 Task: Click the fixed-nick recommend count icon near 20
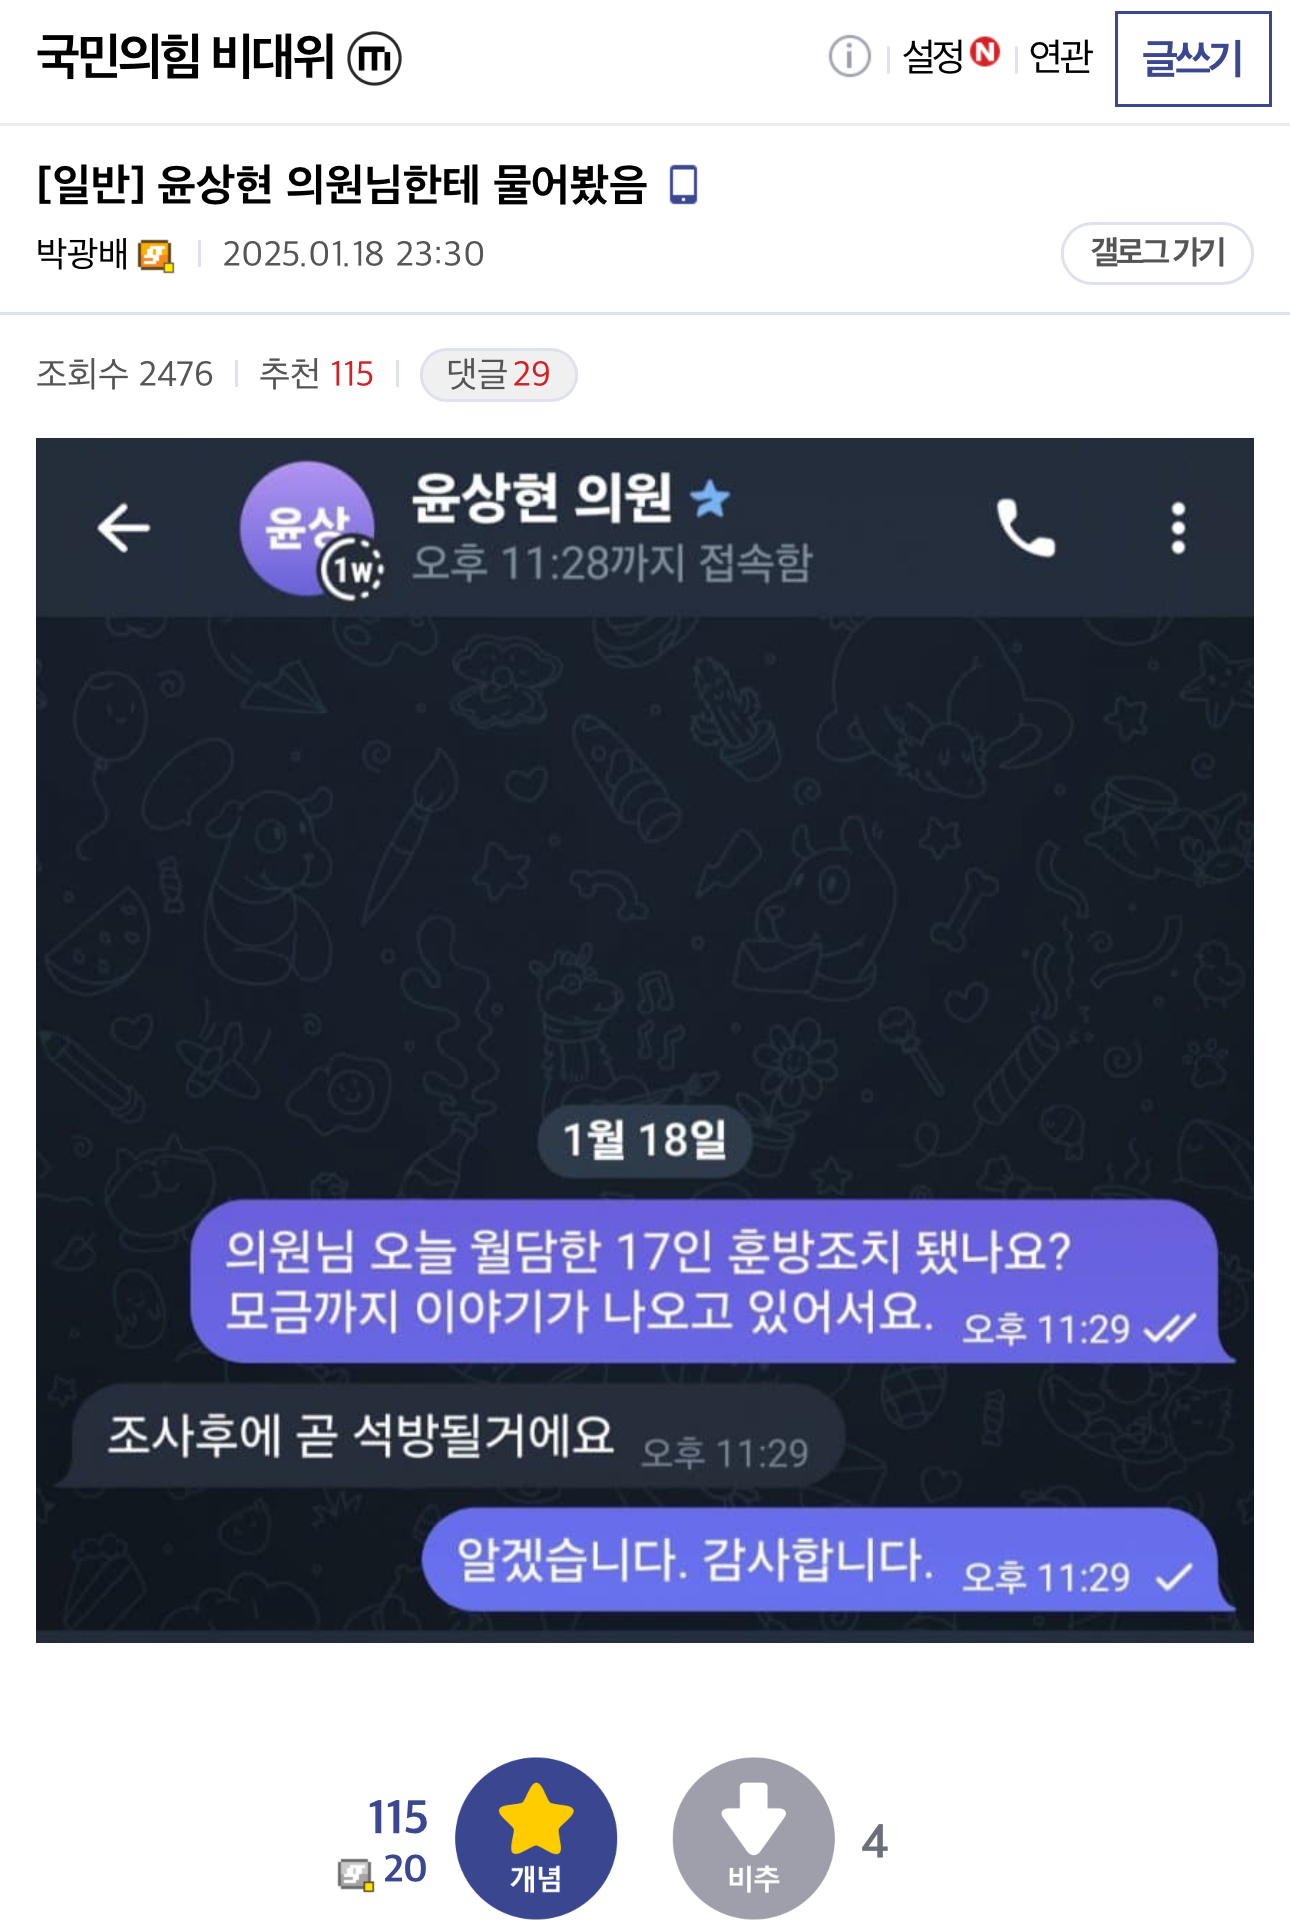coord(355,1872)
